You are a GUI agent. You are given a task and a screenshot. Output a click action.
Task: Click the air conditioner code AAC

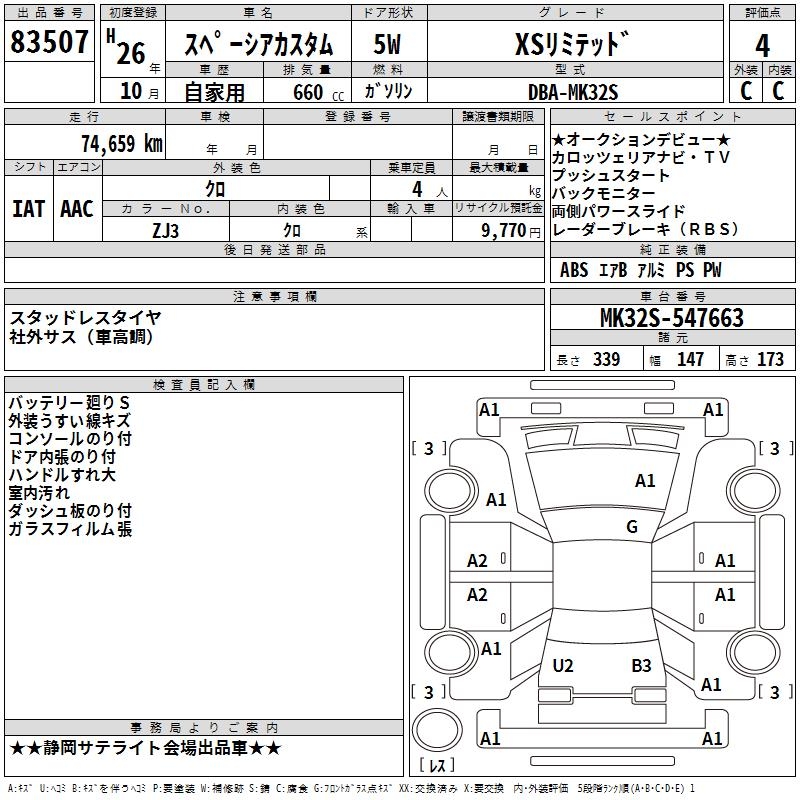pos(77,209)
